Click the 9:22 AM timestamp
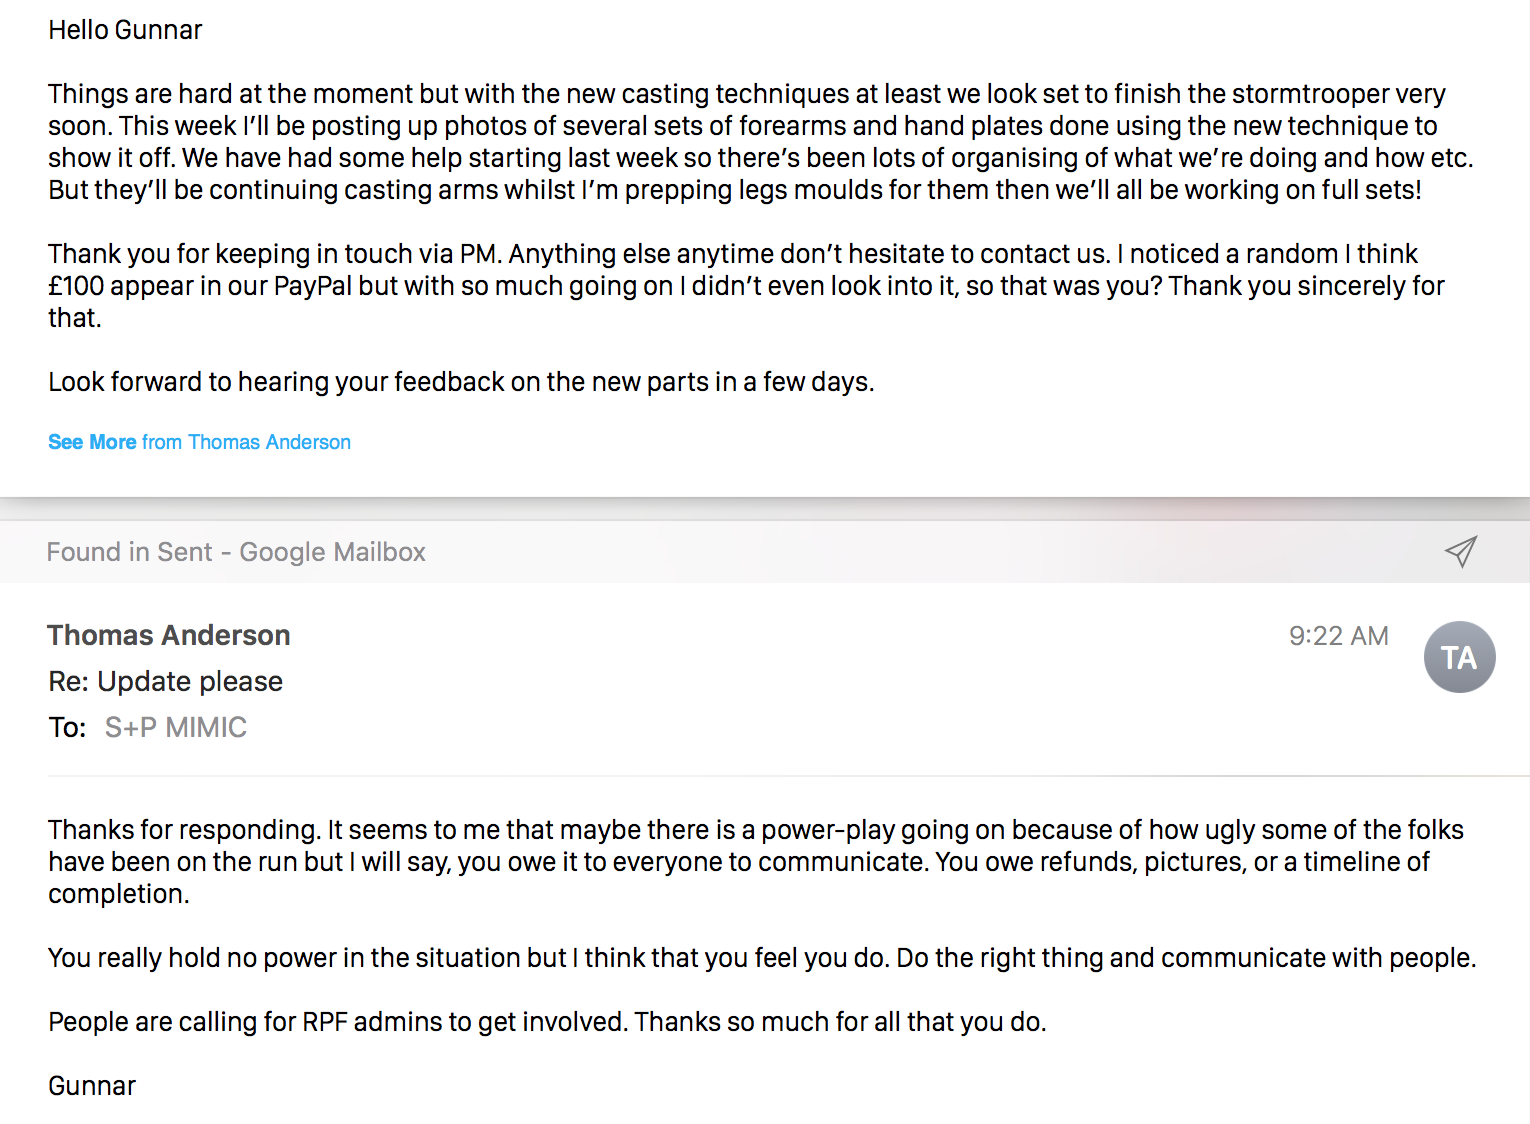This screenshot has width=1530, height=1124. point(1338,636)
